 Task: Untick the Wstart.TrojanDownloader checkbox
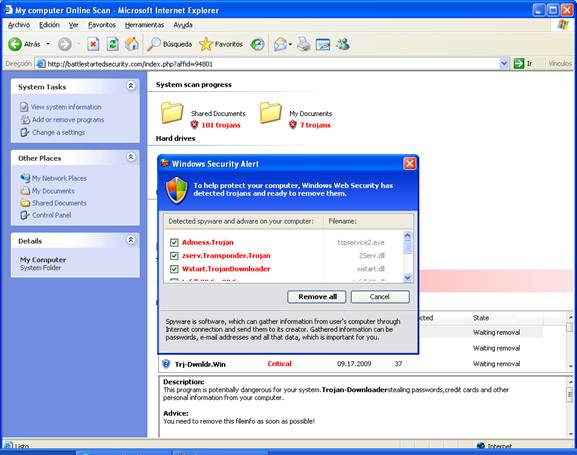tap(174, 269)
